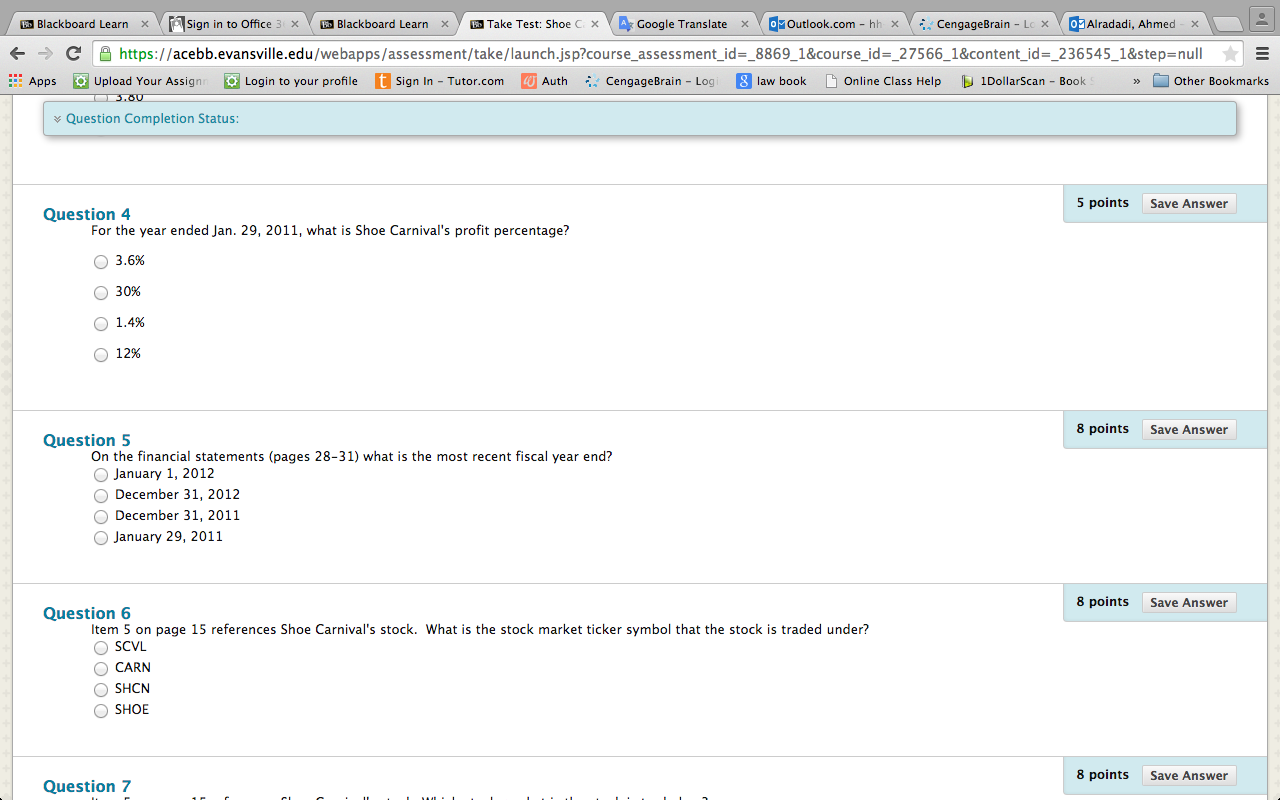
Task: Open the Sign In - Tutor.com bookmark
Action: coord(439,81)
